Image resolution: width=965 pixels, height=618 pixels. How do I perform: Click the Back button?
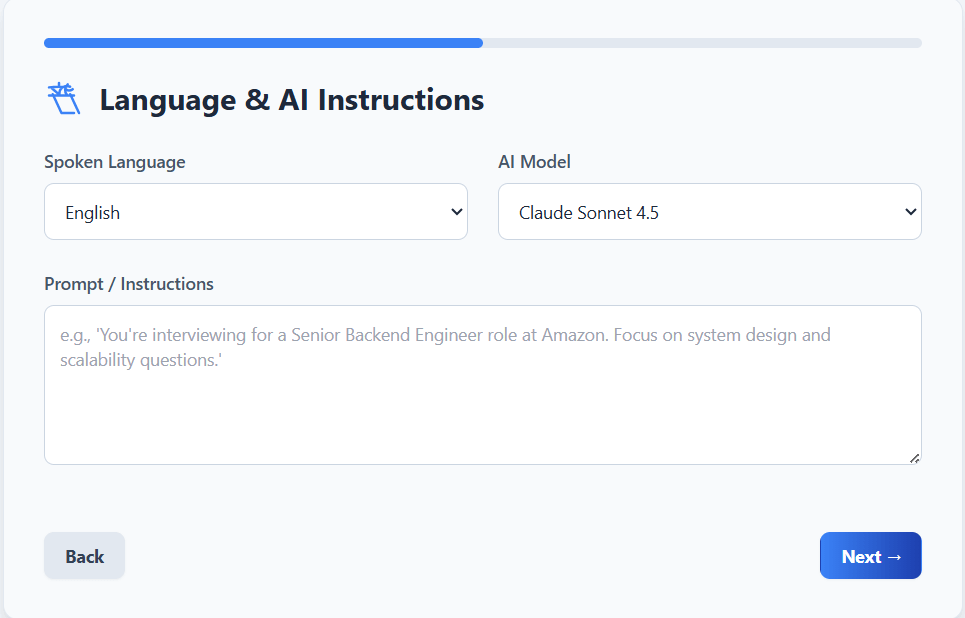coord(84,556)
